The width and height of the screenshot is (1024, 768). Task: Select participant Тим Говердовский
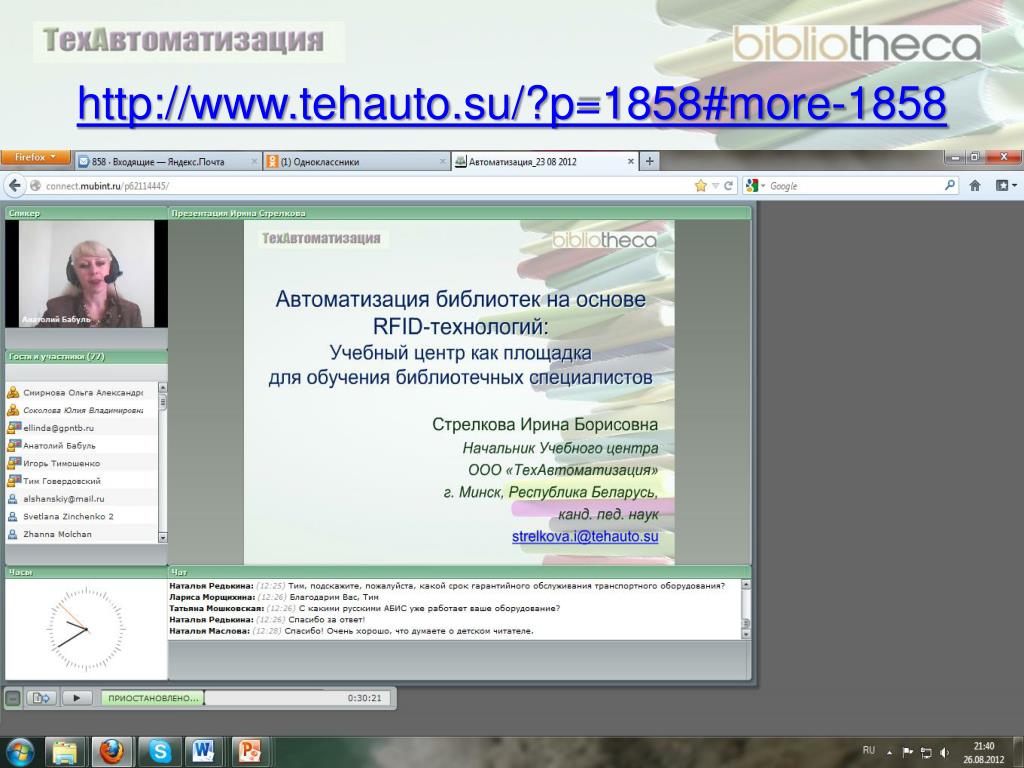[82, 481]
